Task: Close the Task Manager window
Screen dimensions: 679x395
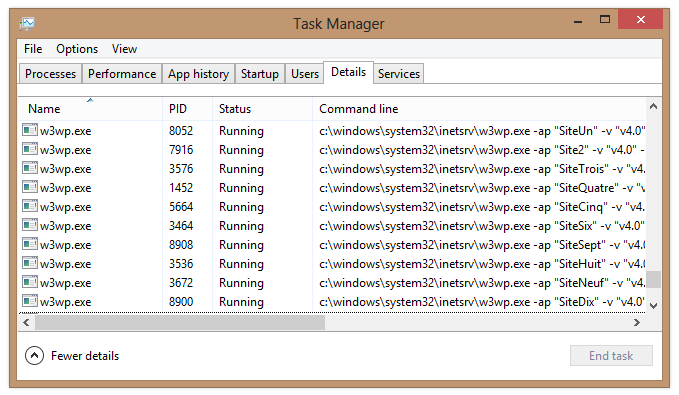Action: tap(640, 19)
